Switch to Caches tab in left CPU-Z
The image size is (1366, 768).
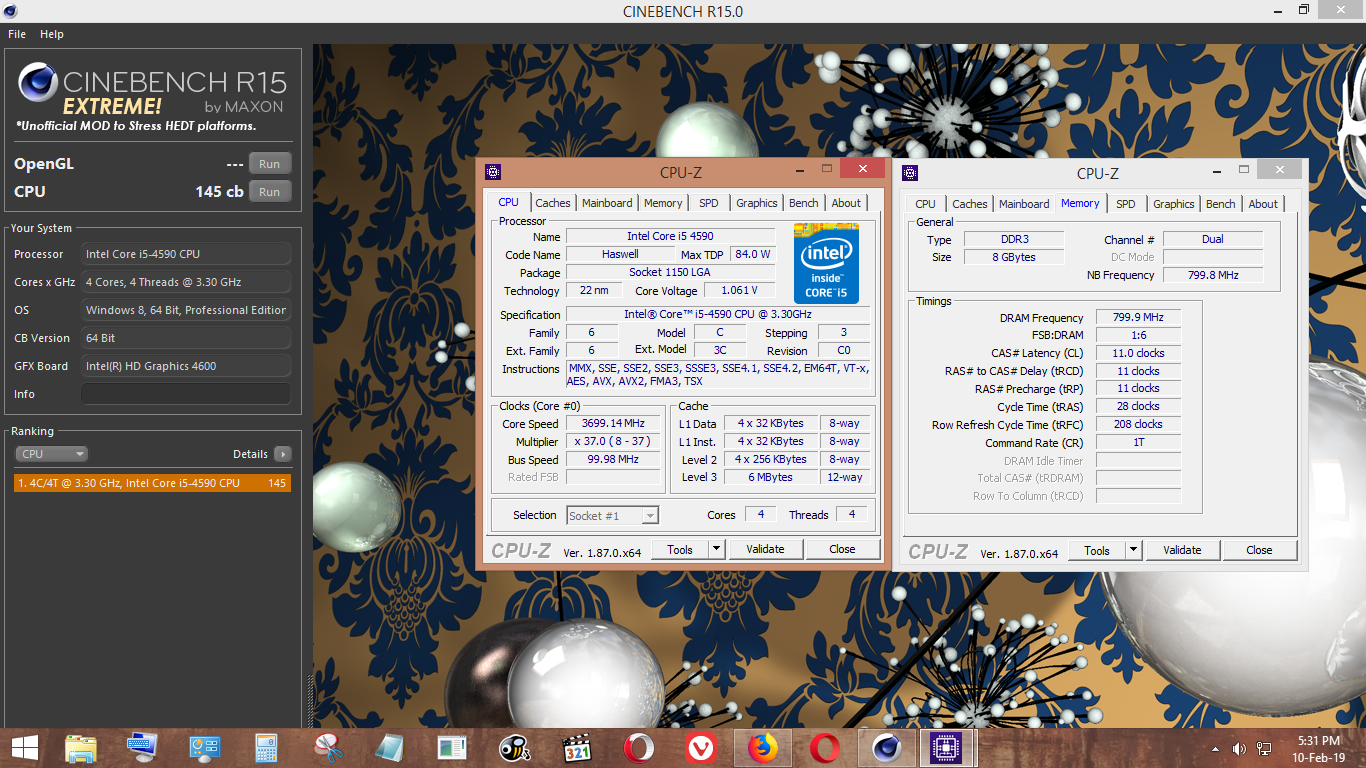pos(552,203)
